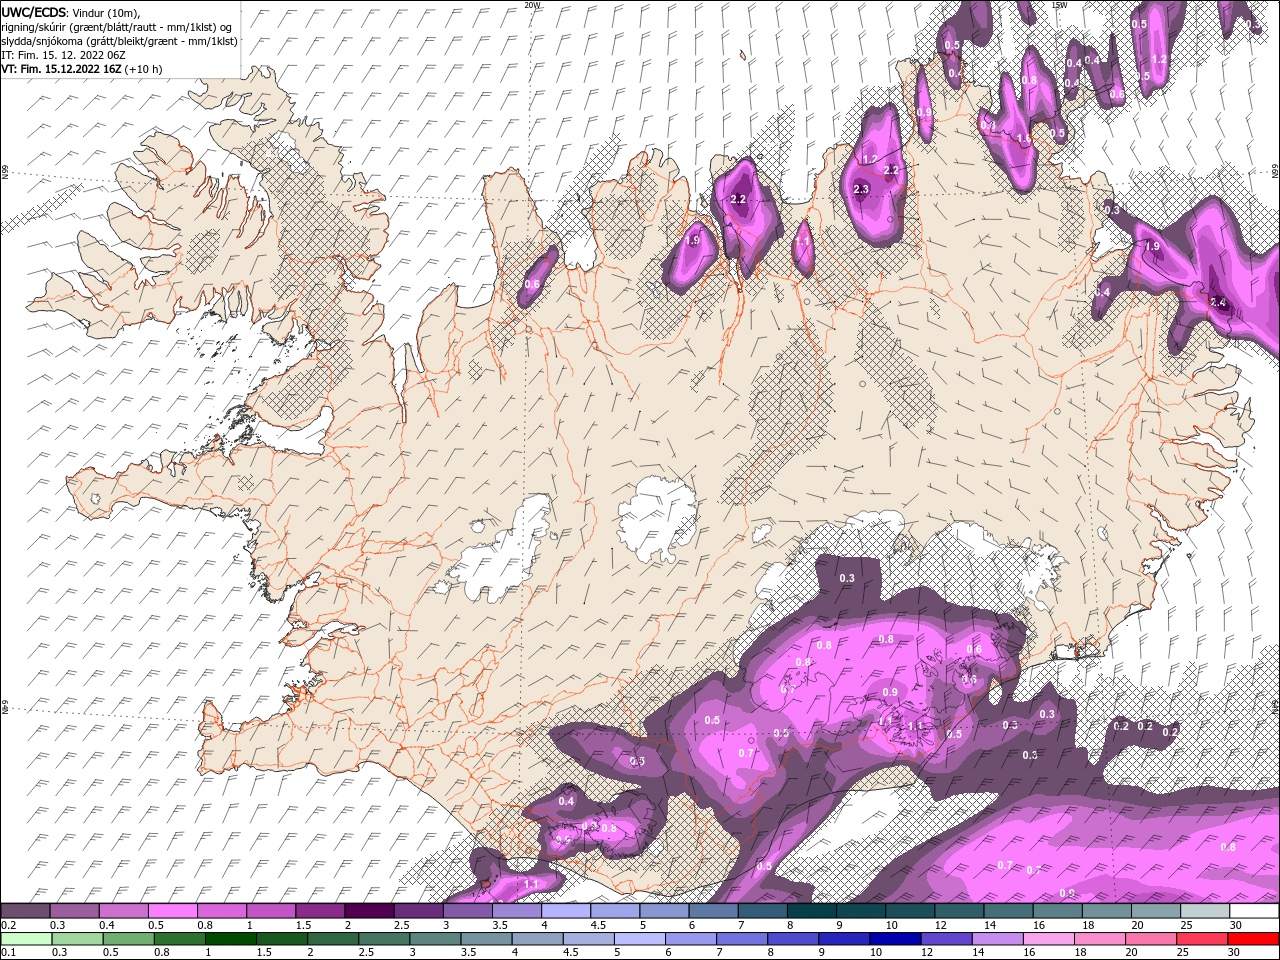Pick white snow swatch above 30
The width and height of the screenshot is (1280, 960).
1255,911
